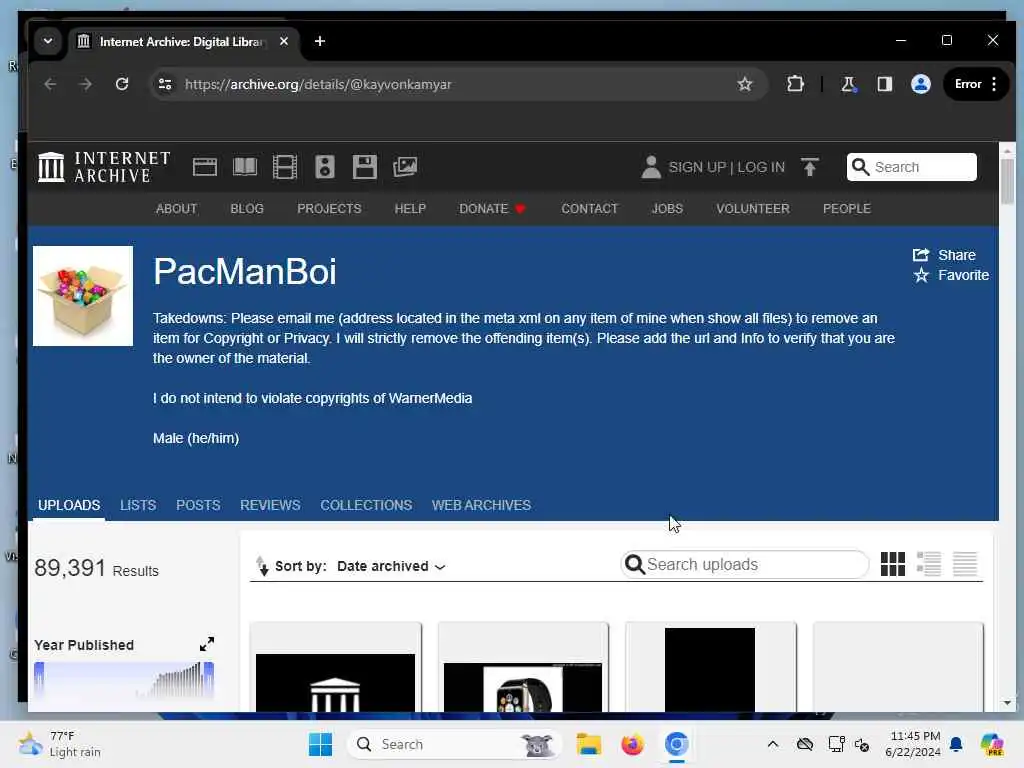Image resolution: width=1024 pixels, height=768 pixels.
Task: Open the ABOUT link
Action: 176,208
